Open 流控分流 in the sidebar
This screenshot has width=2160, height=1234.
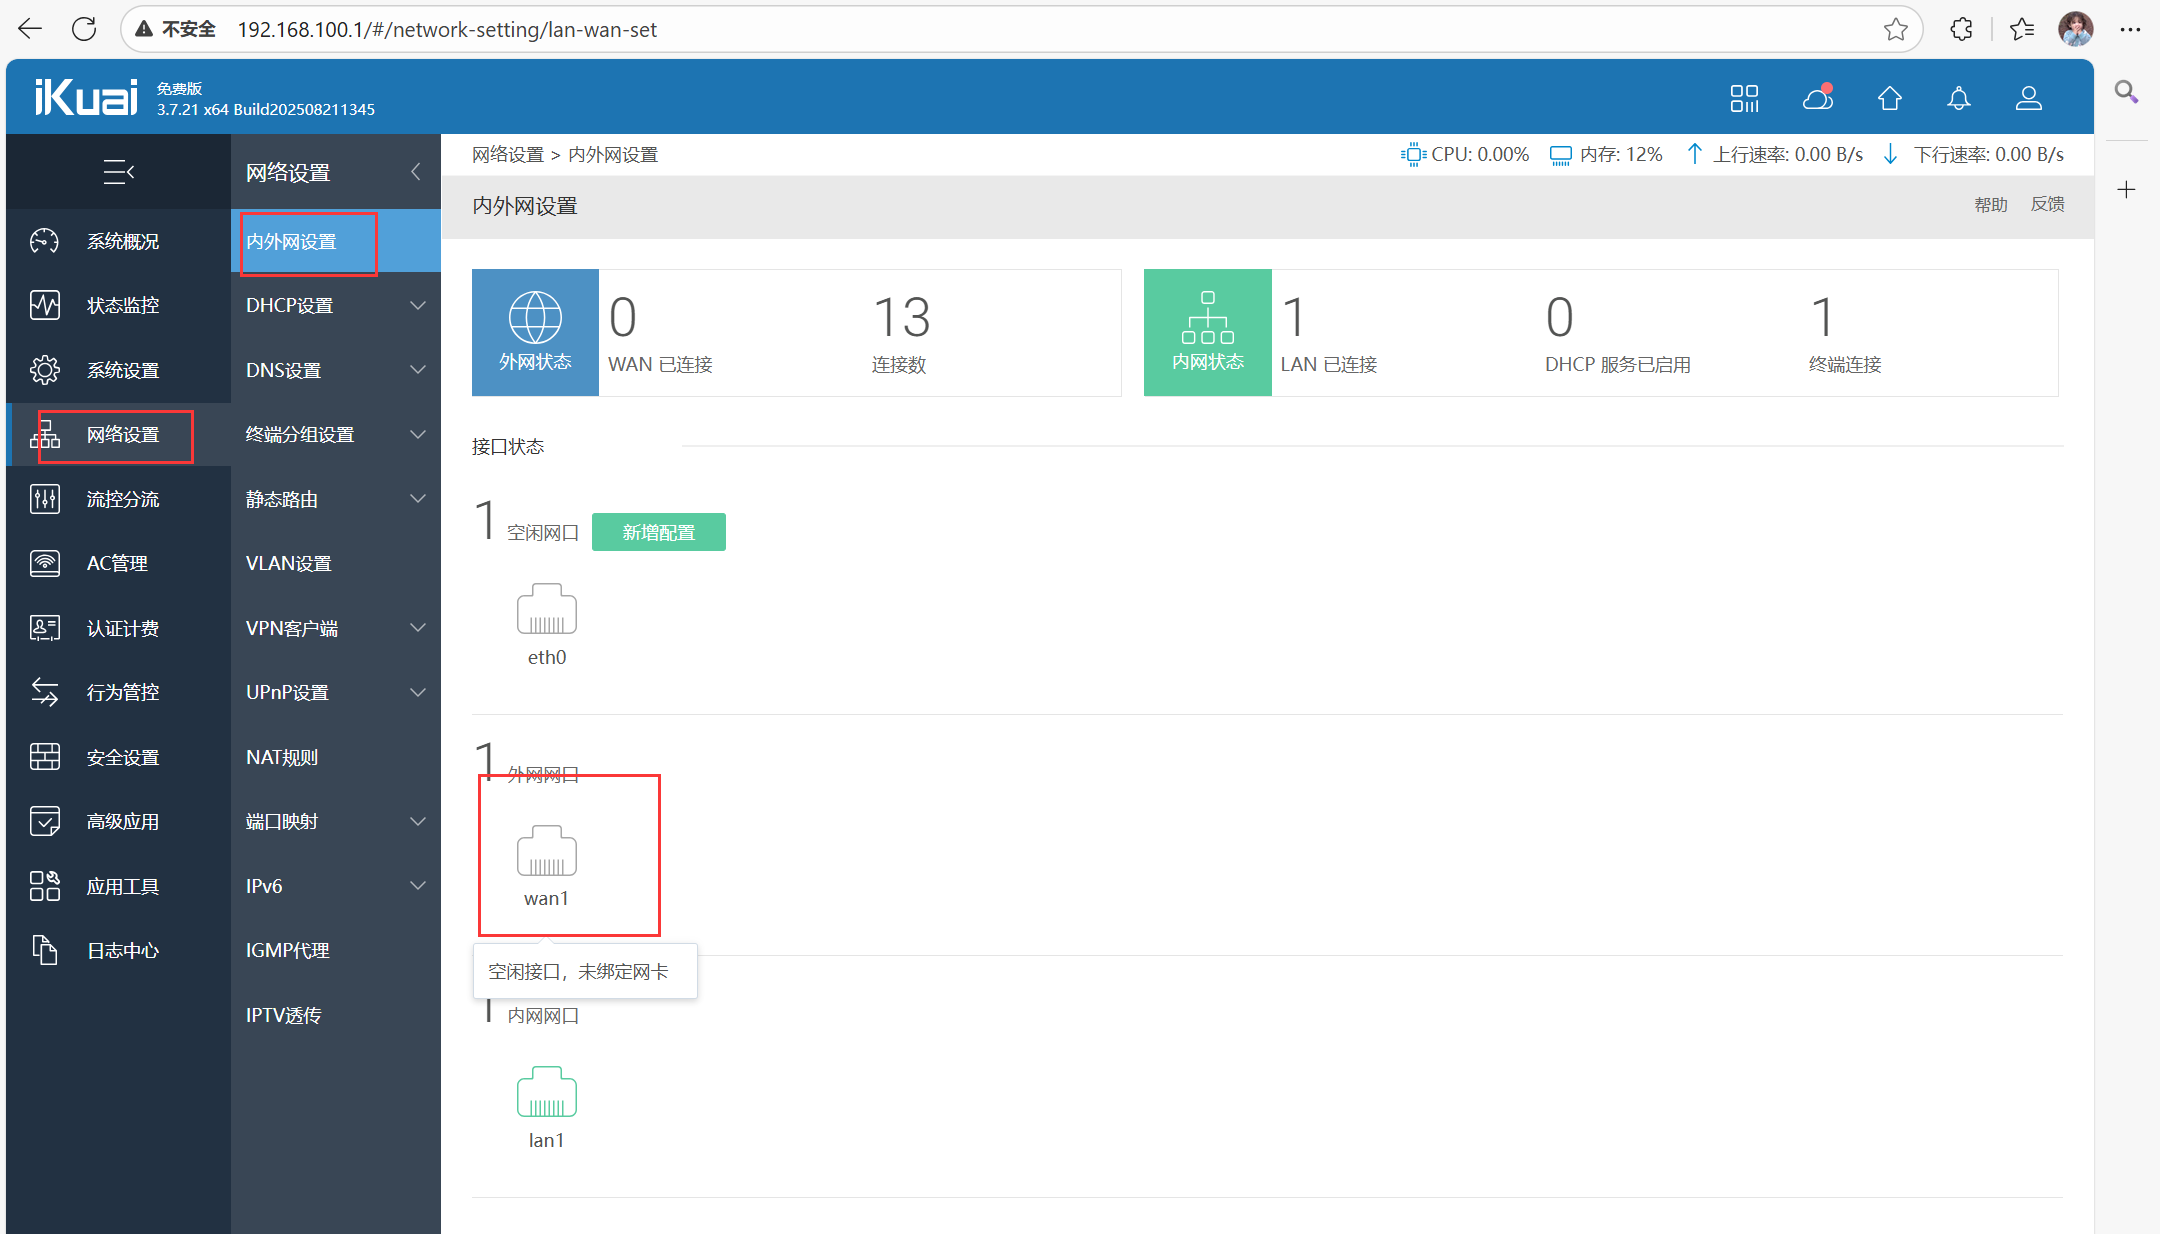(x=122, y=499)
